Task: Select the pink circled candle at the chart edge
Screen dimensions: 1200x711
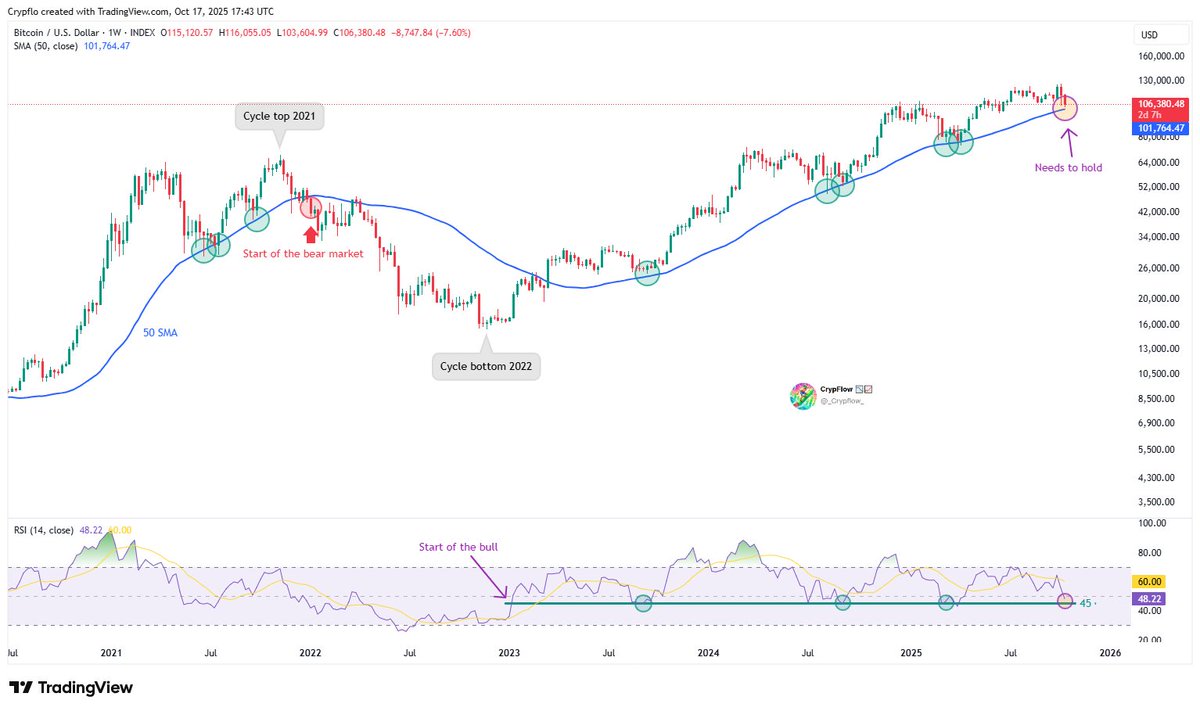Action: 1064,108
